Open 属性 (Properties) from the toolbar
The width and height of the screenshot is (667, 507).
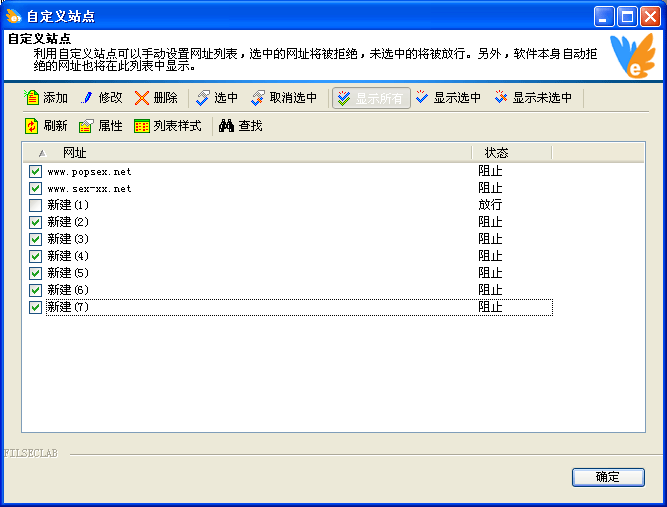pos(100,126)
